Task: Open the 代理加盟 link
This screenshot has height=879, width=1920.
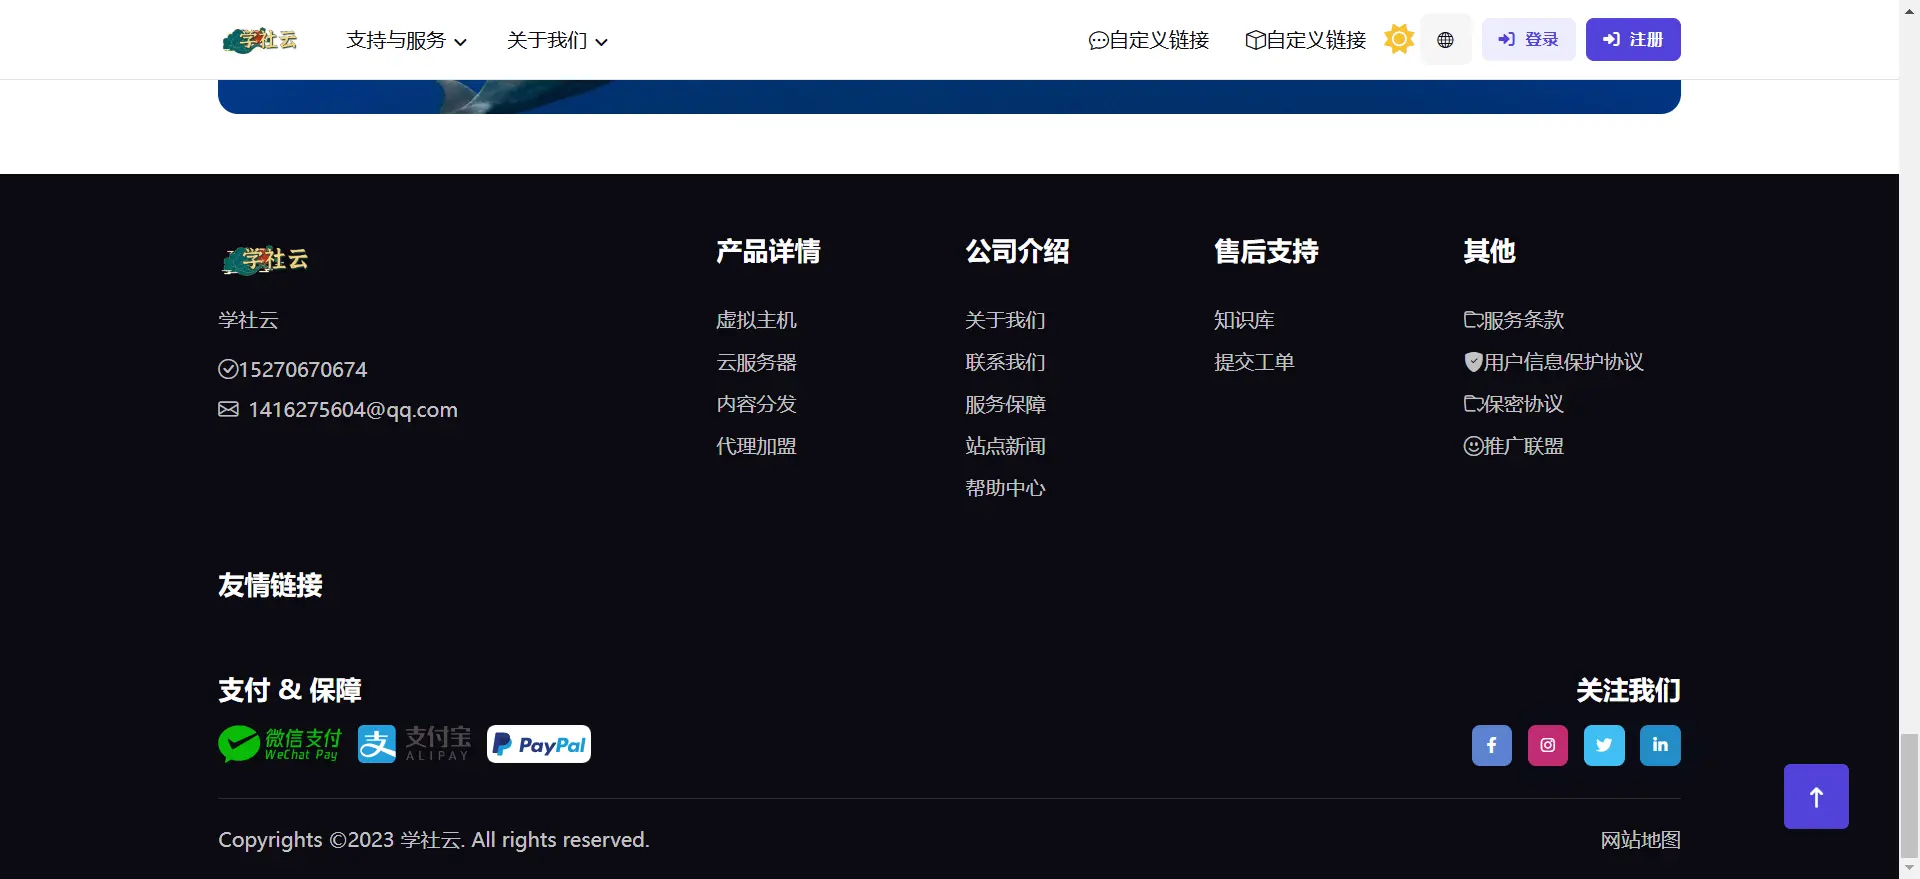Action: coord(756,446)
